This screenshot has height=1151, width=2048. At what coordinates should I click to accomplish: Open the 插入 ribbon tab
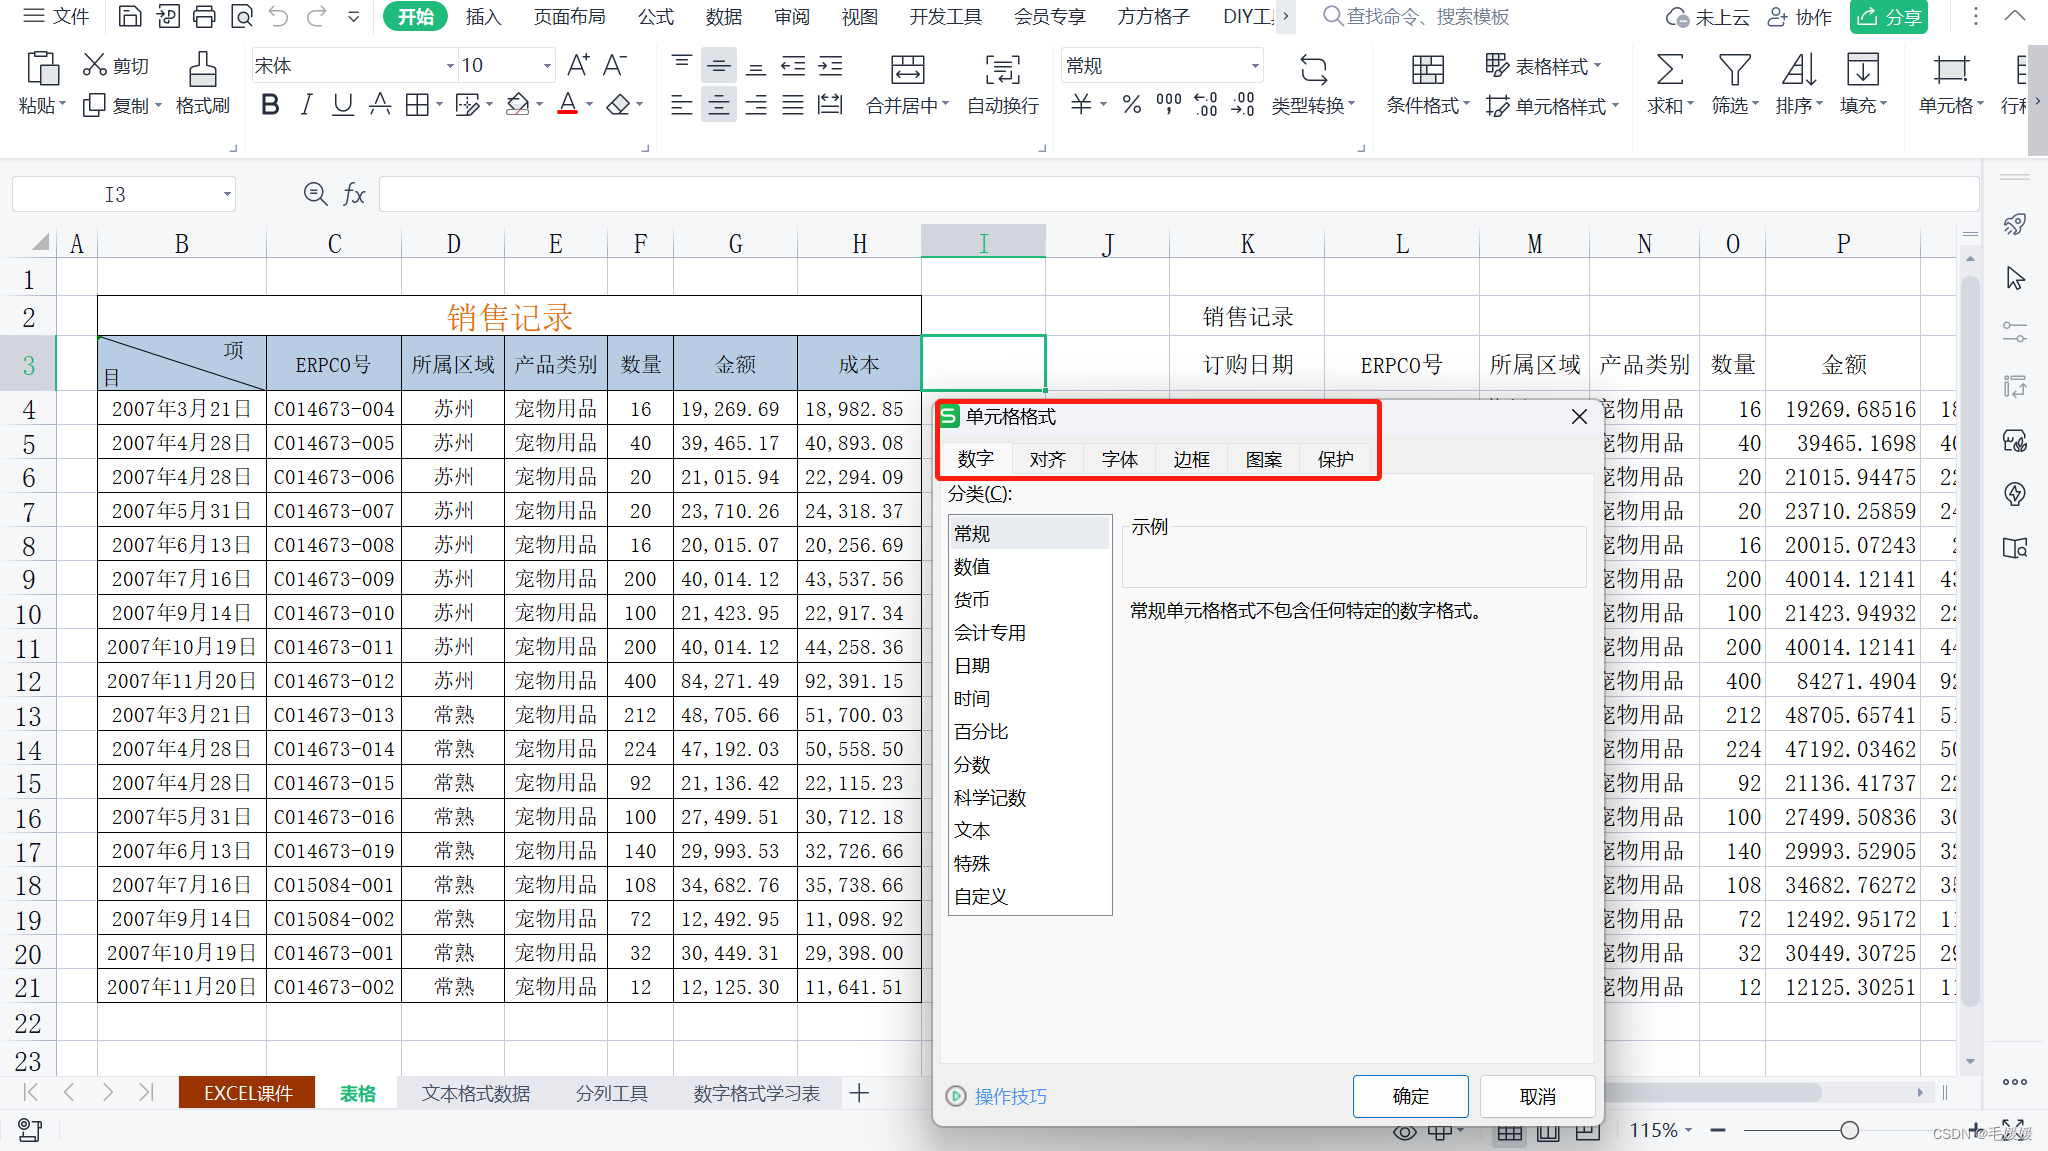(483, 17)
